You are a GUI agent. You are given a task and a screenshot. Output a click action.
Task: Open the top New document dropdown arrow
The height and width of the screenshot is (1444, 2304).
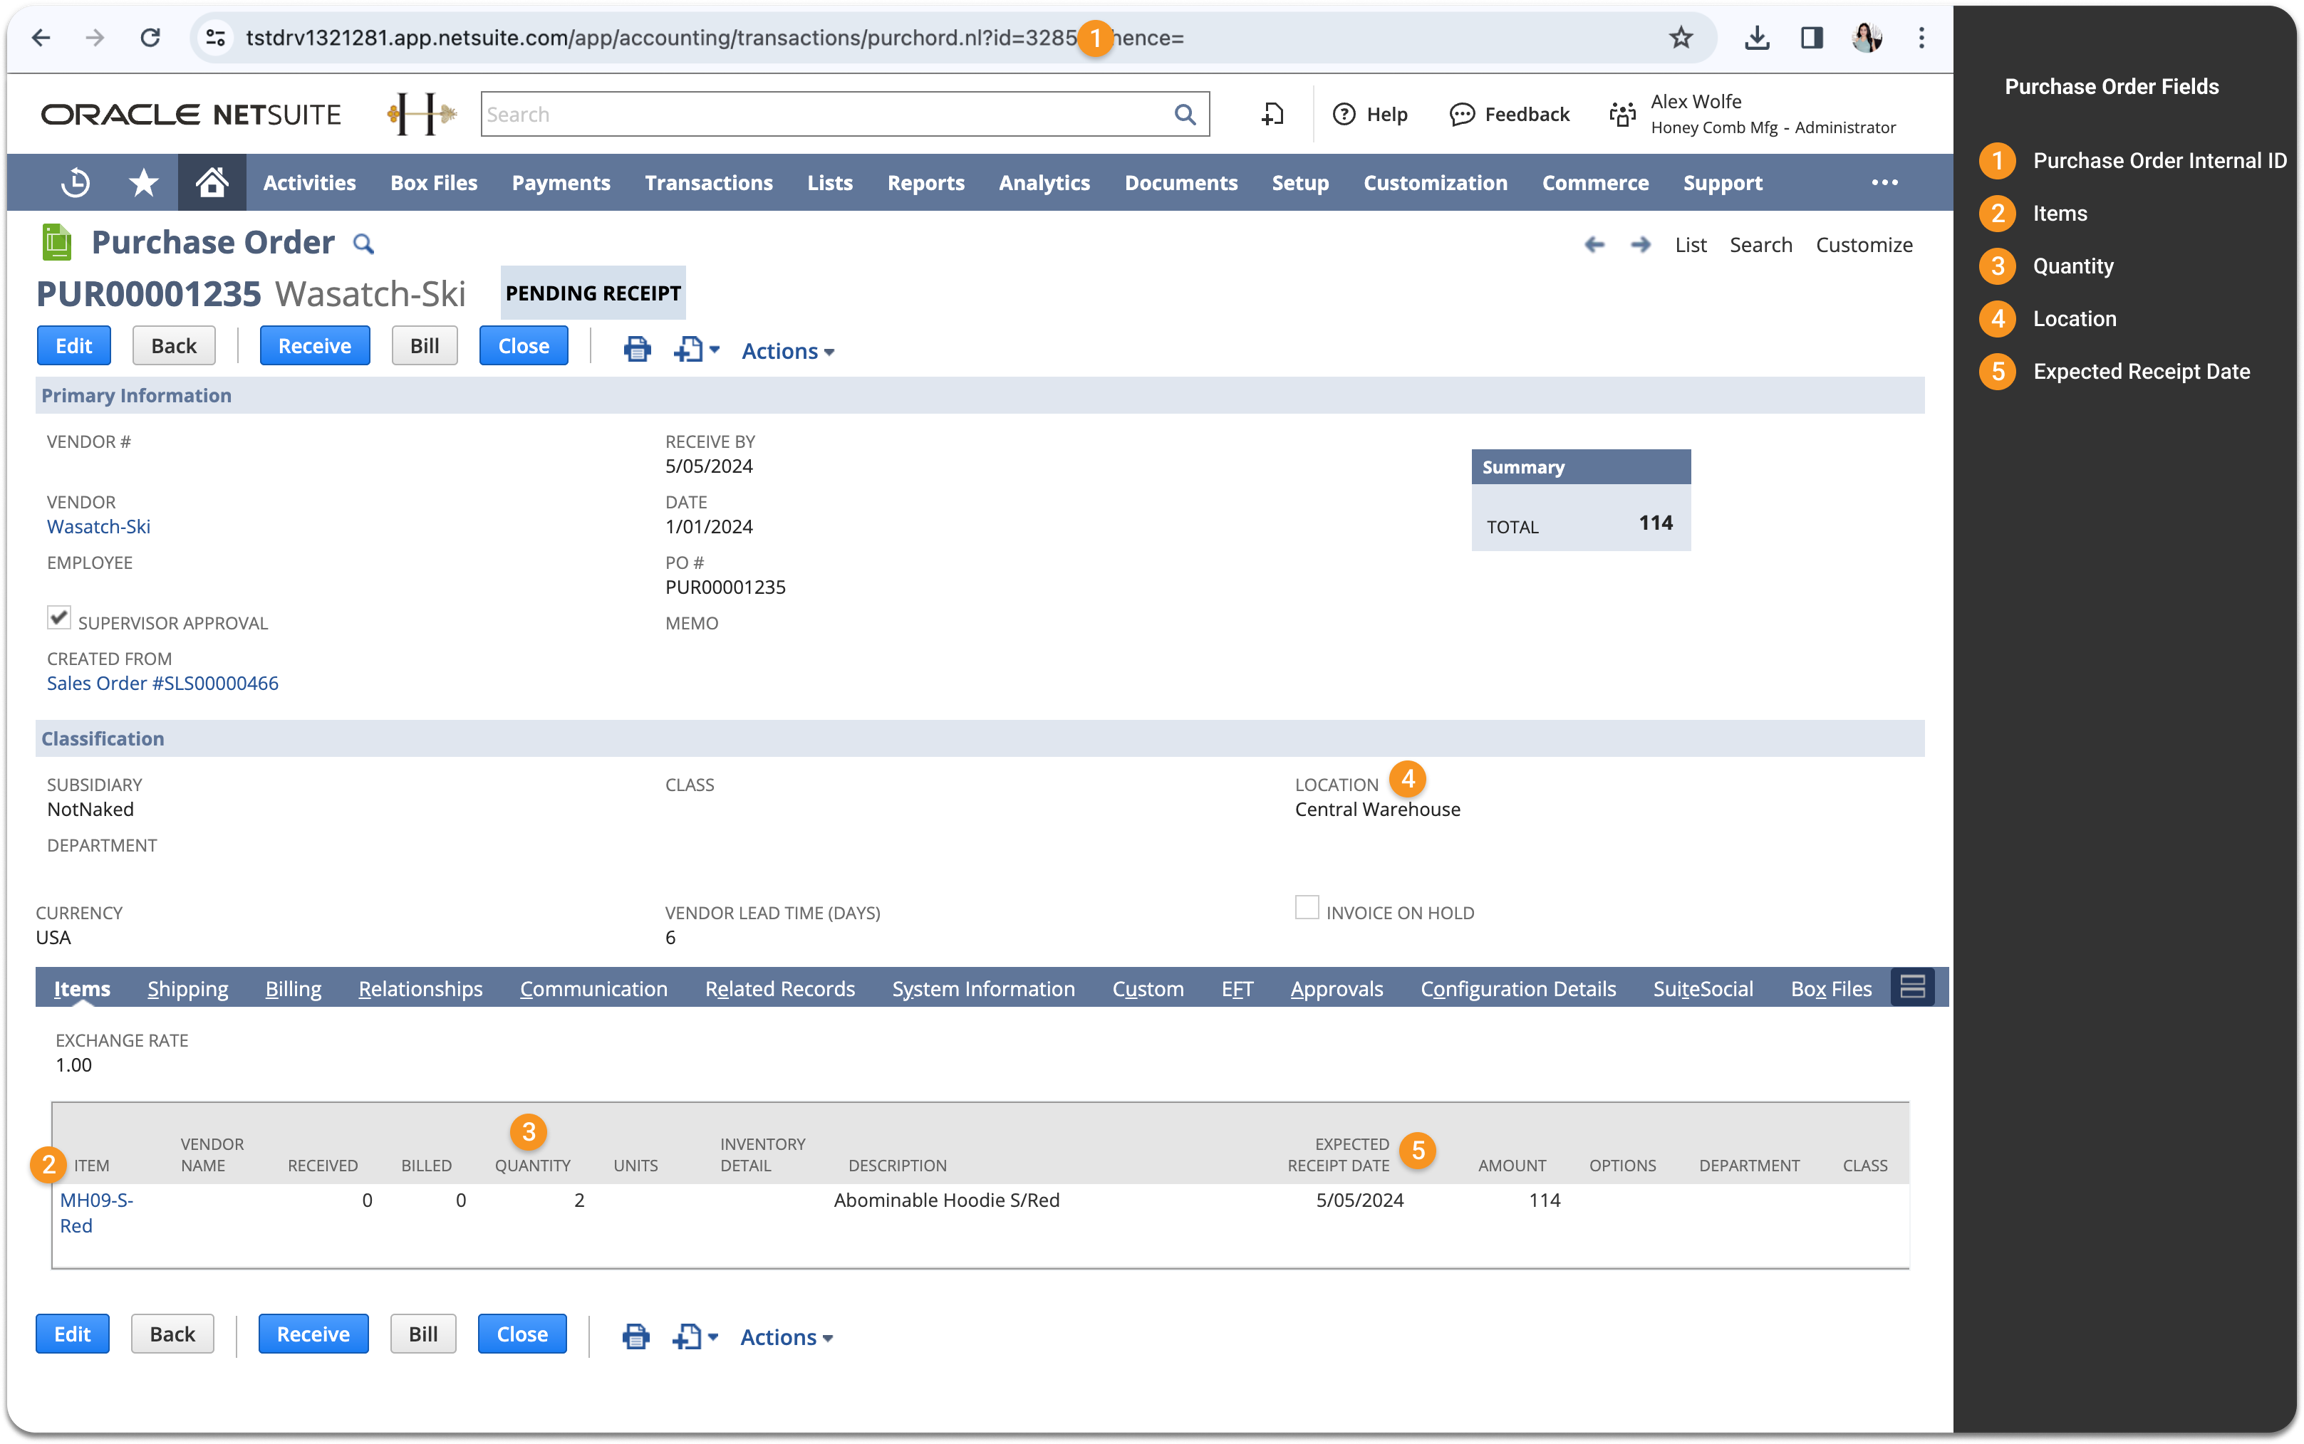pyautogui.click(x=714, y=350)
